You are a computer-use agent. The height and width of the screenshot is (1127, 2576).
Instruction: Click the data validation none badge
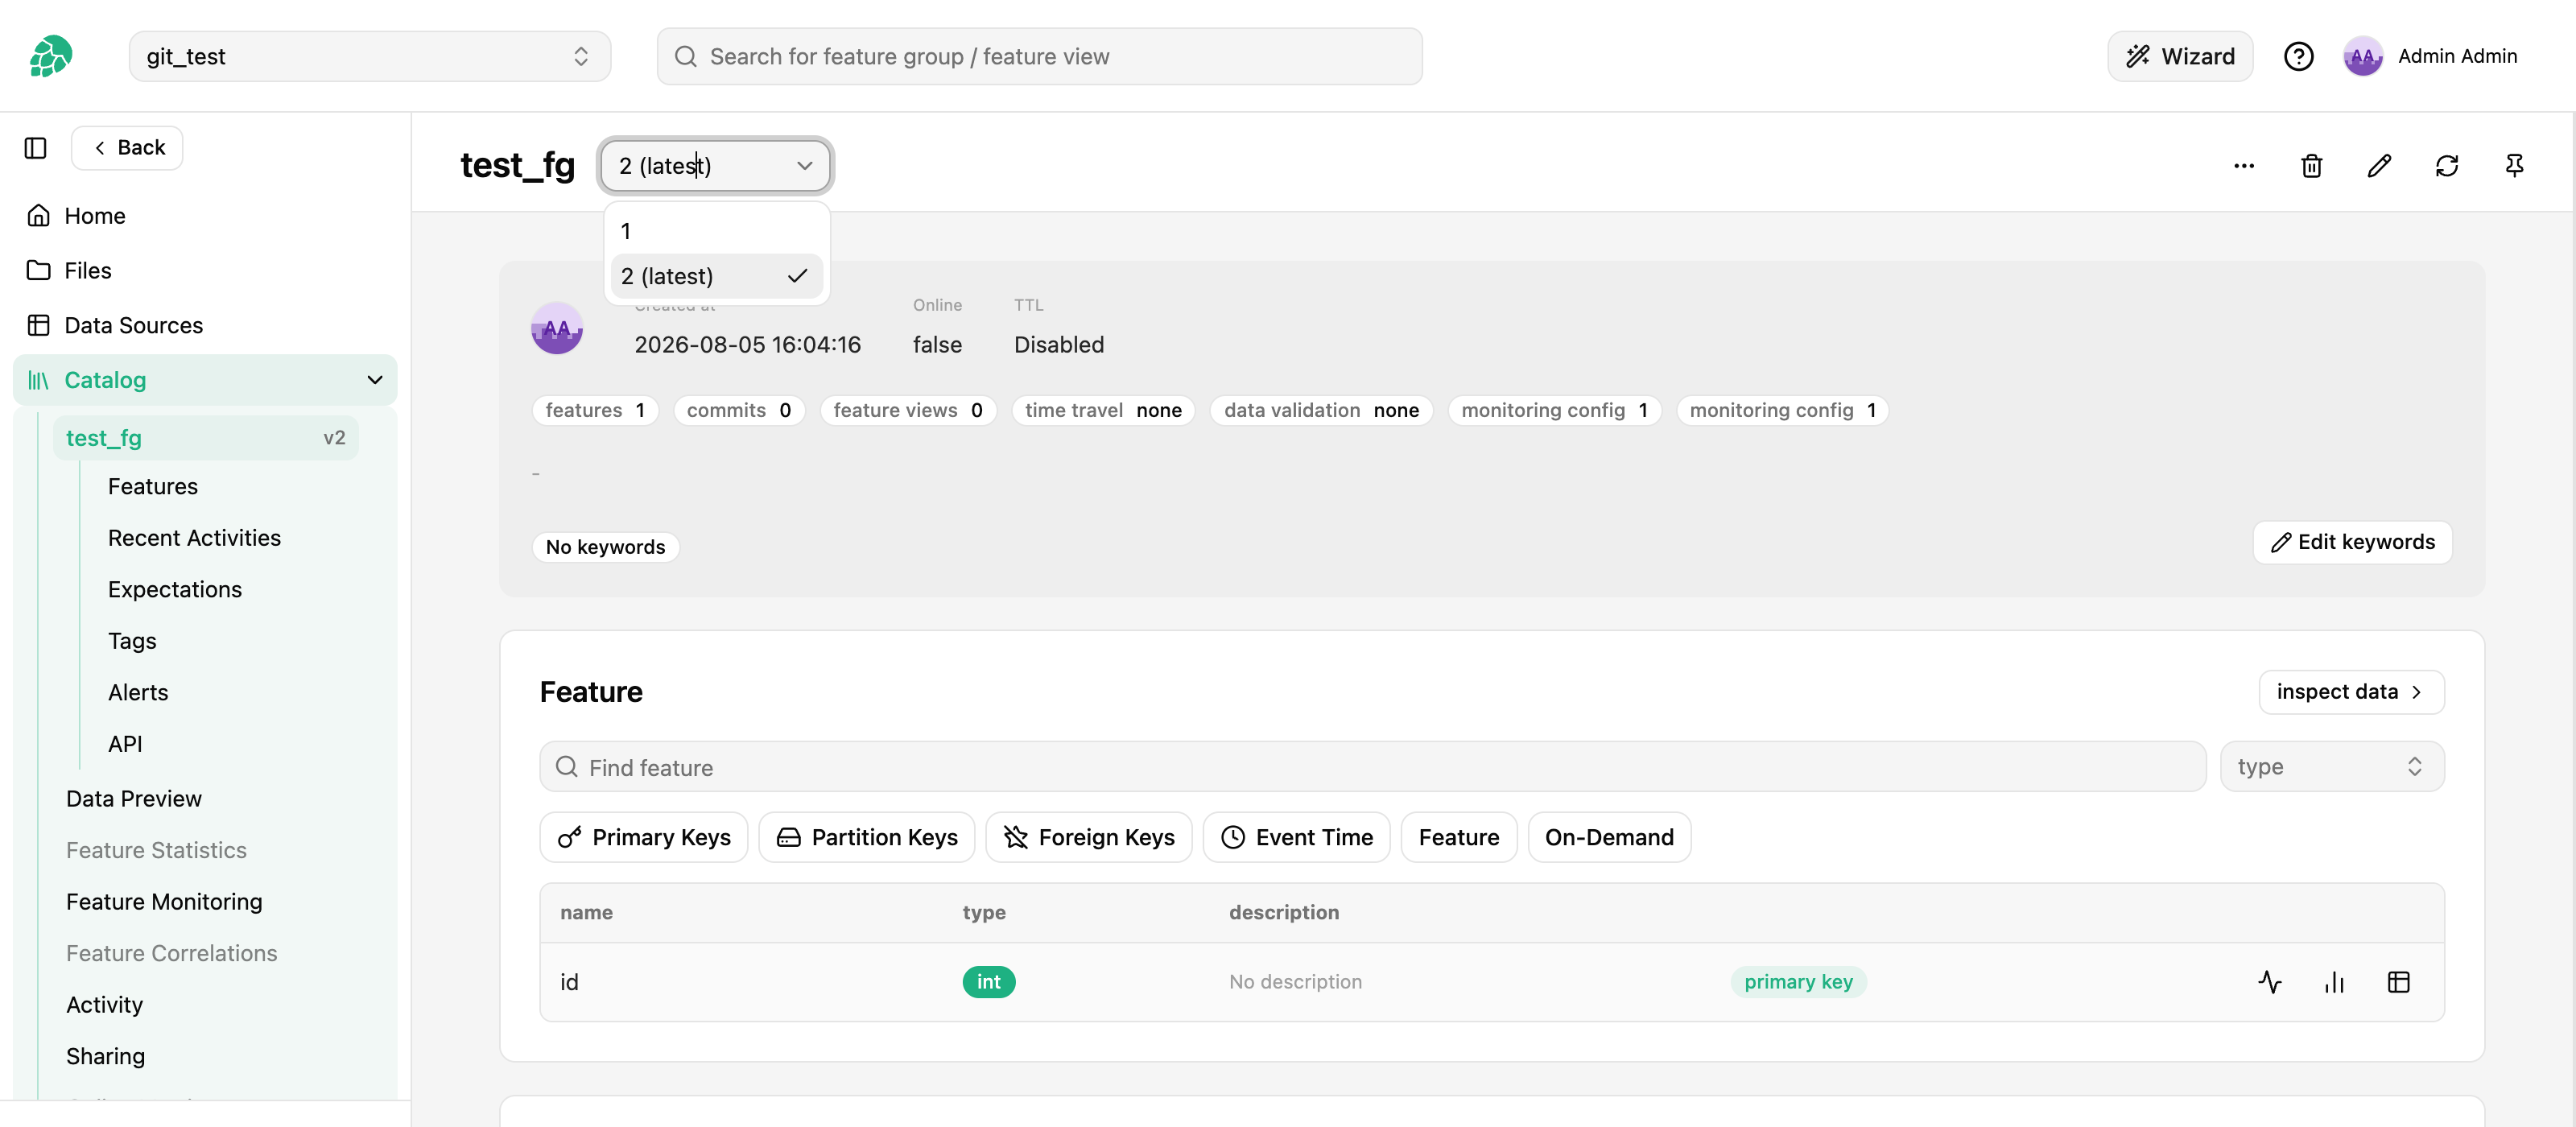pyautogui.click(x=1321, y=410)
